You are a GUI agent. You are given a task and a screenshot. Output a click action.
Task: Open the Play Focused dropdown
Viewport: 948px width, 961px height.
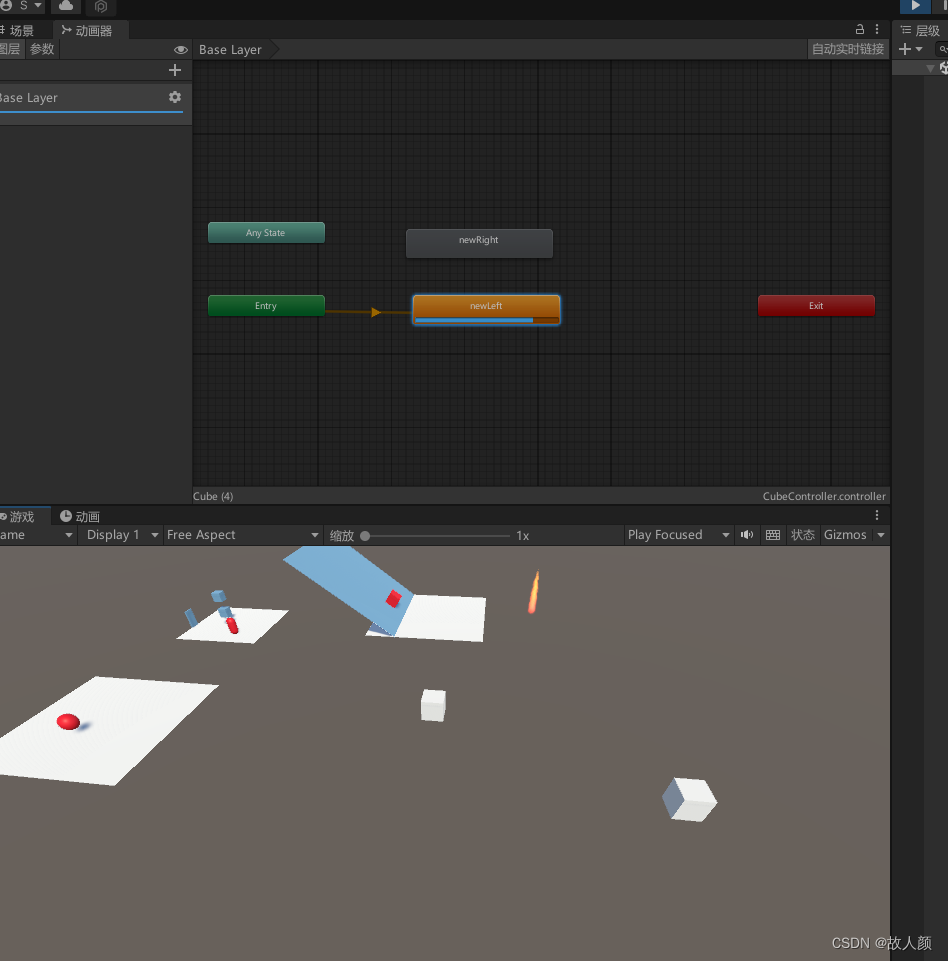[x=678, y=534]
